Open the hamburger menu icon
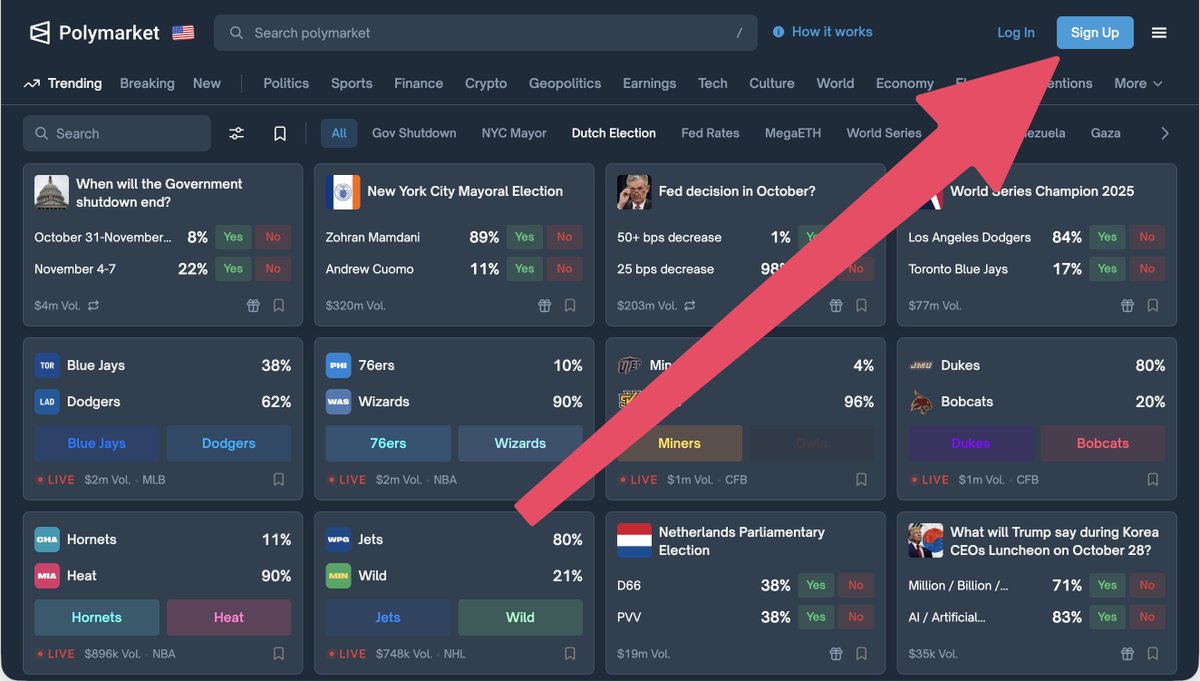The width and height of the screenshot is (1200, 681). (x=1159, y=33)
